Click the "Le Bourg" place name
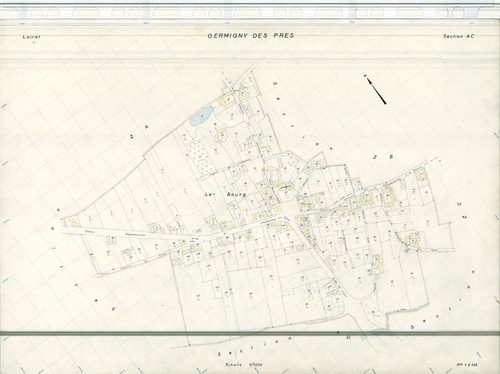500x374 pixels. click(x=225, y=194)
